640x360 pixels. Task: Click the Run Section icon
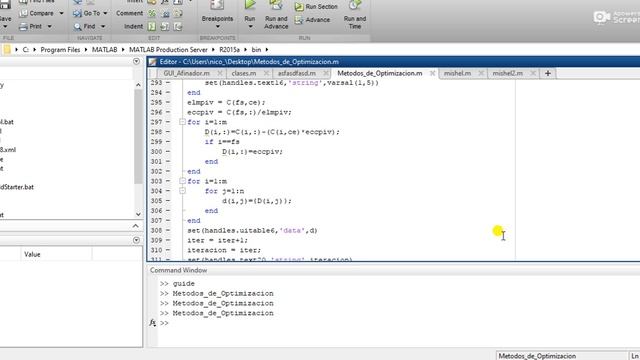(299, 7)
